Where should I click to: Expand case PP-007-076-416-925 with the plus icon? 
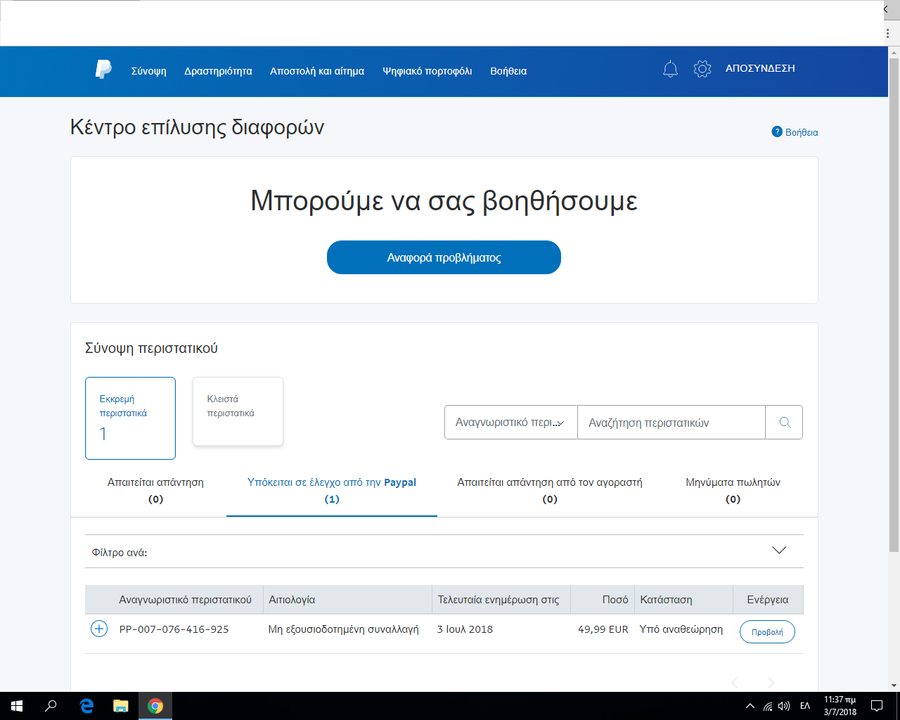tap(99, 629)
